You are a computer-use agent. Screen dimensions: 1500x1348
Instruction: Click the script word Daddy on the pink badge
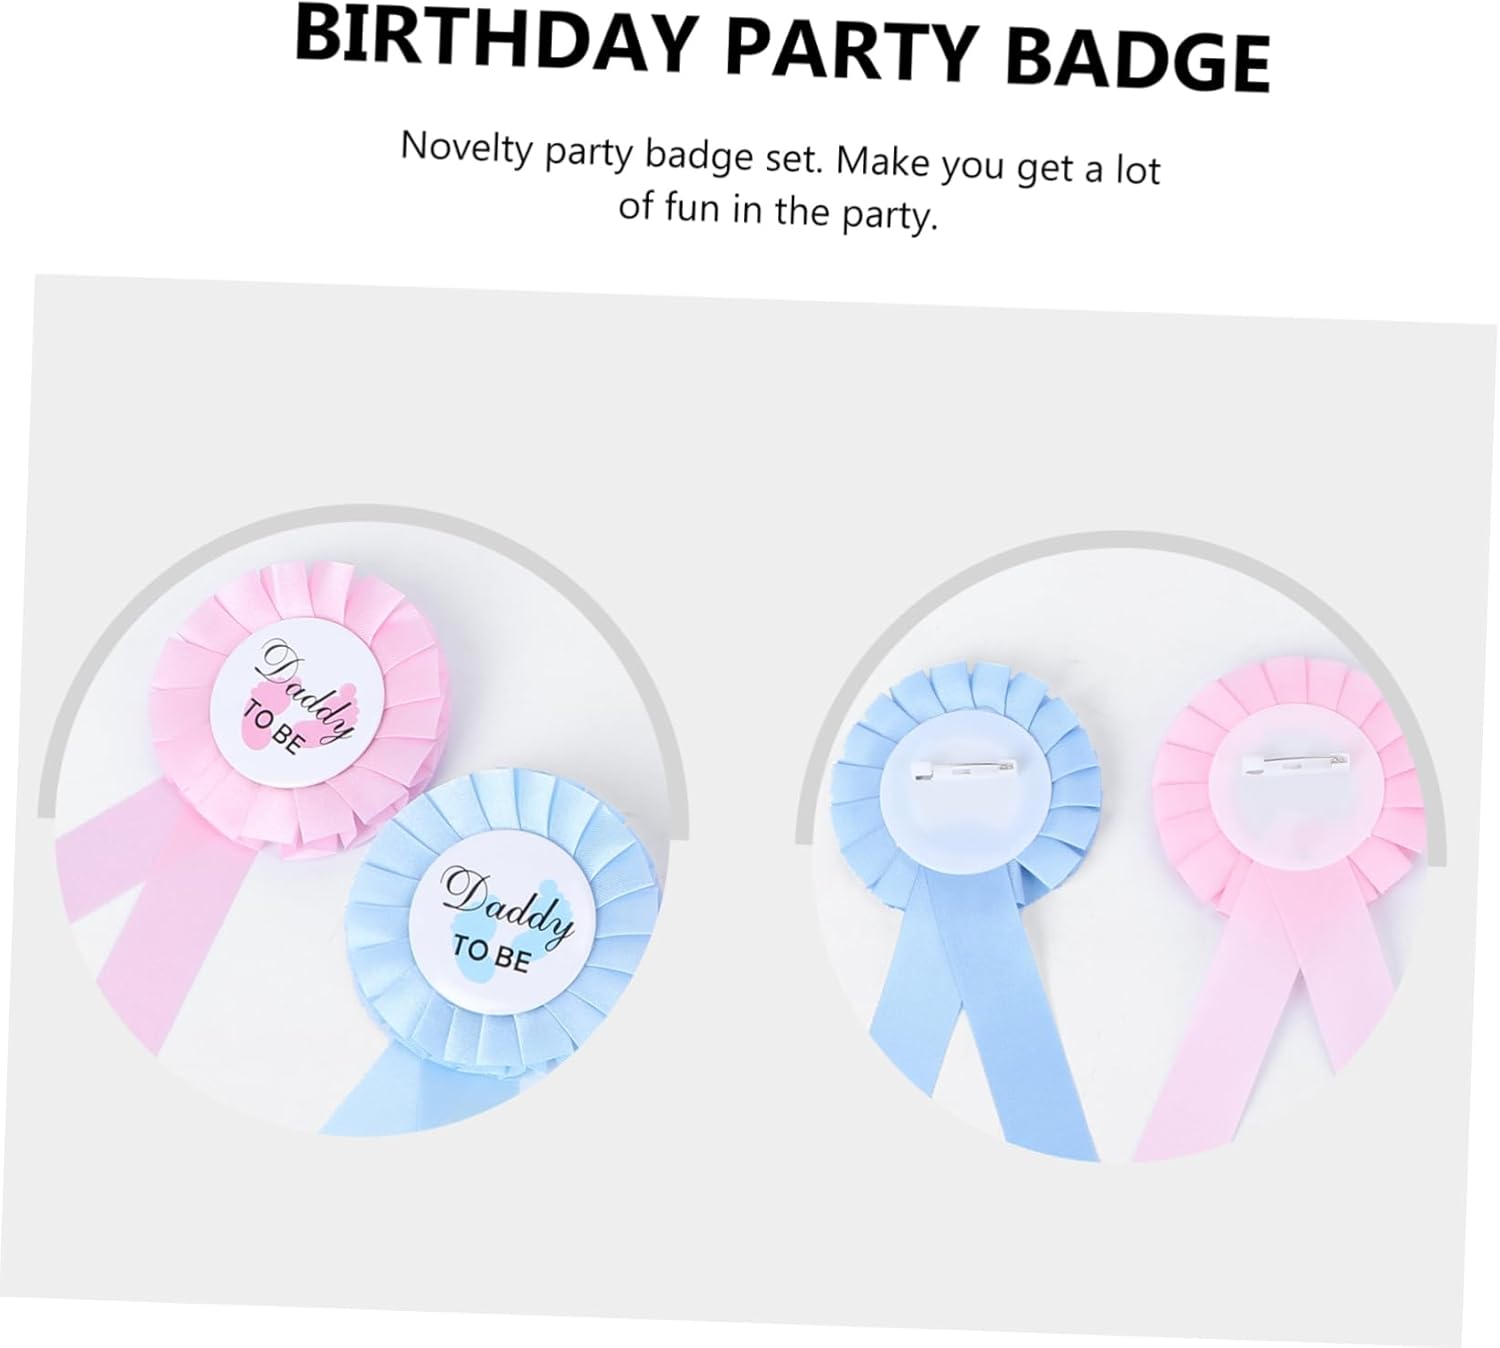pyautogui.click(x=306, y=689)
